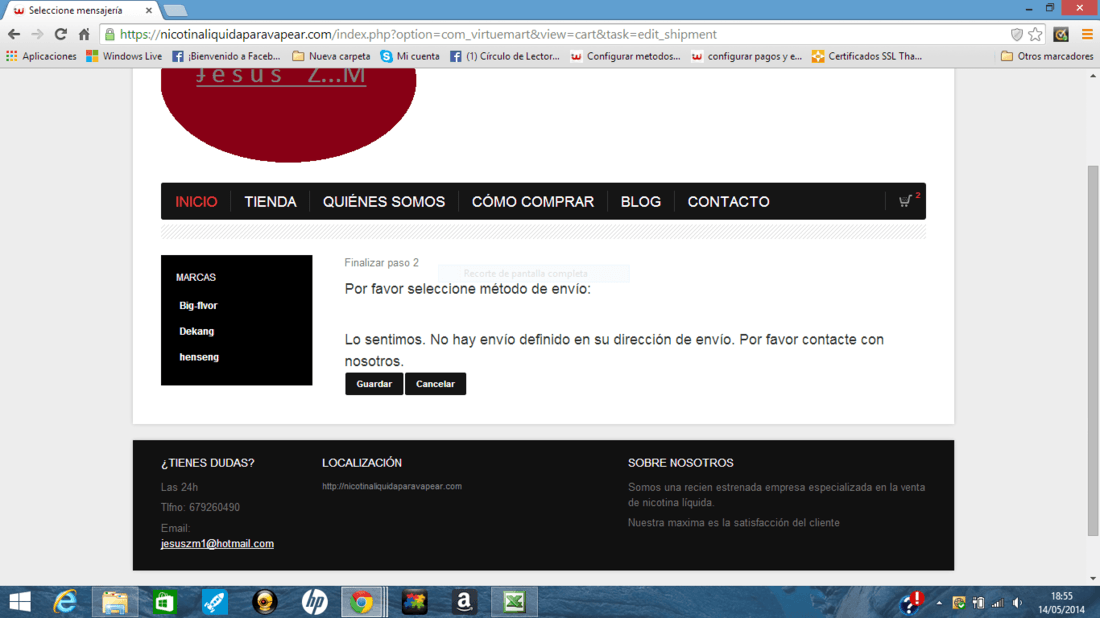Click the Guardar button
The height and width of the screenshot is (618, 1100).
pyautogui.click(x=374, y=384)
